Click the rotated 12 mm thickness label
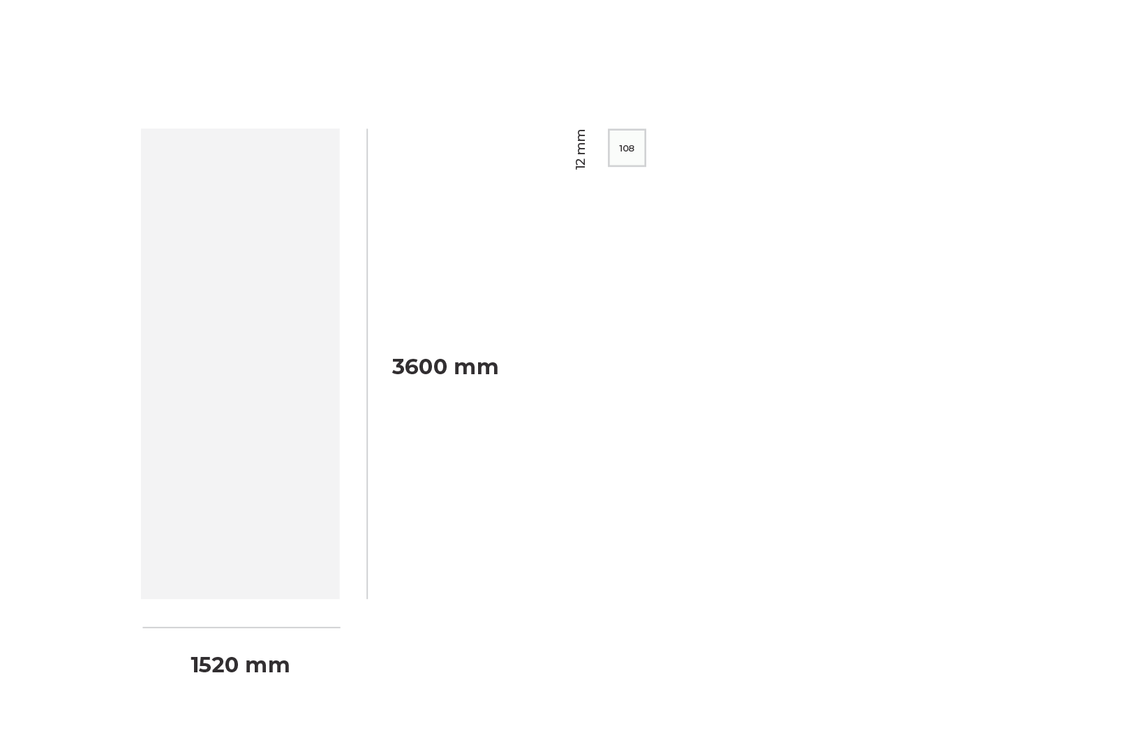Image resolution: width=1131 pixels, height=754 pixels. (x=580, y=149)
